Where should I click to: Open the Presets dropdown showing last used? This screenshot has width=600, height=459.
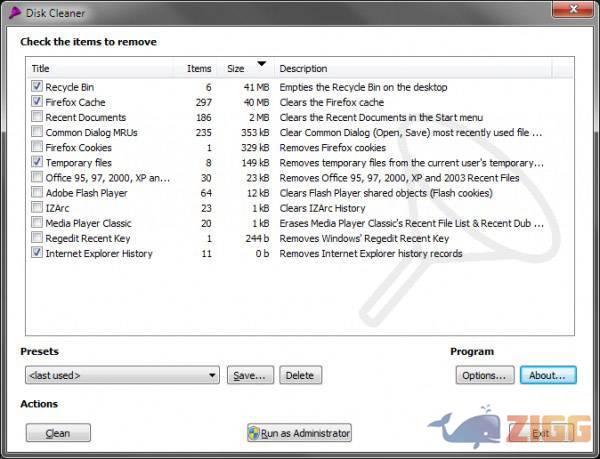(122, 375)
